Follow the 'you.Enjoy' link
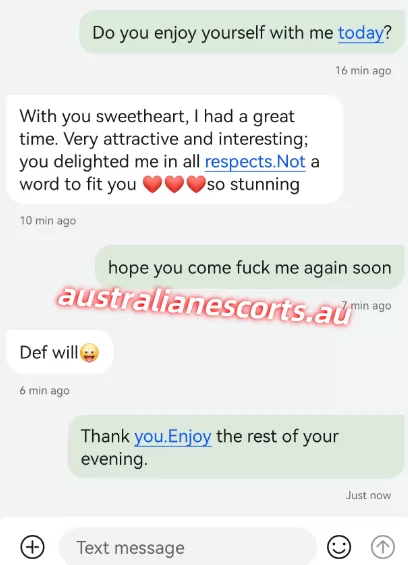 click(173, 436)
